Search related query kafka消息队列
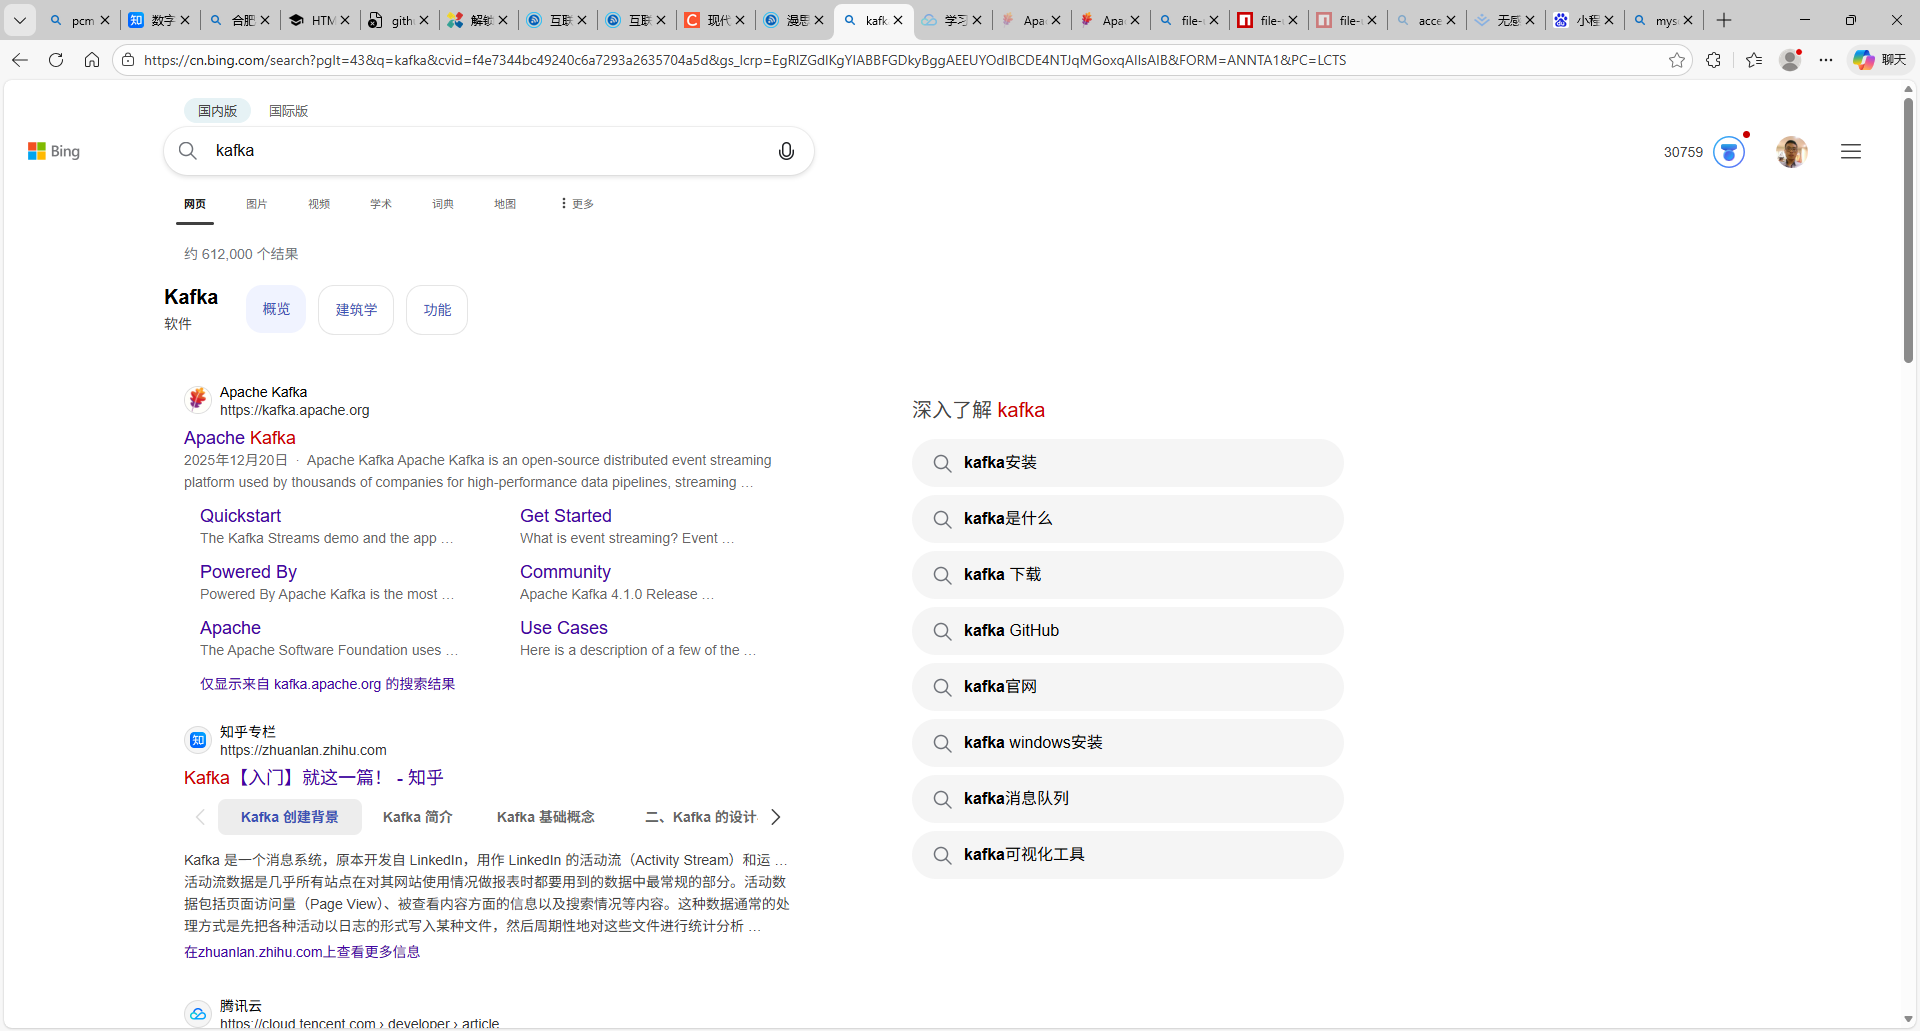1920x1031 pixels. [1127, 799]
